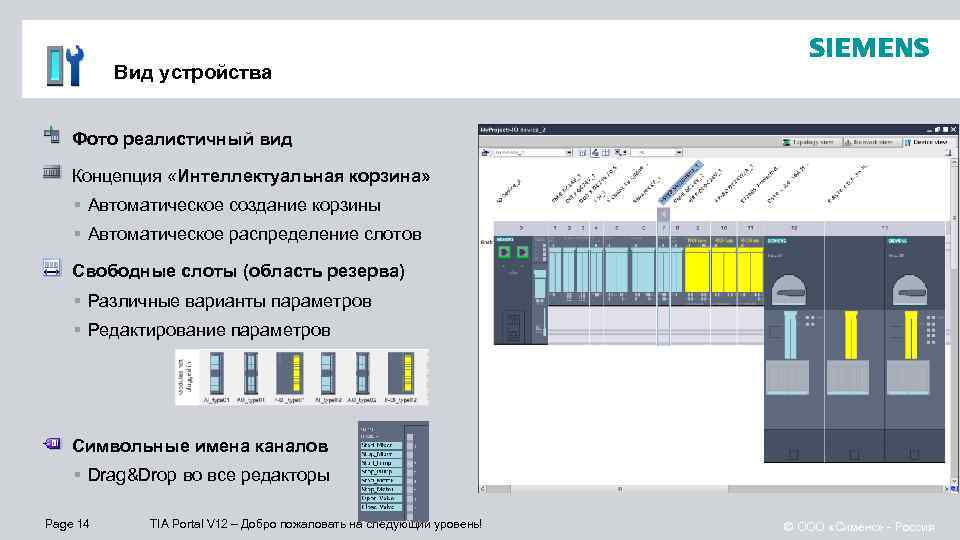Viewport: 960px width, 540px height.
Task: Close the device view window
Action: pyautogui.click(x=953, y=130)
